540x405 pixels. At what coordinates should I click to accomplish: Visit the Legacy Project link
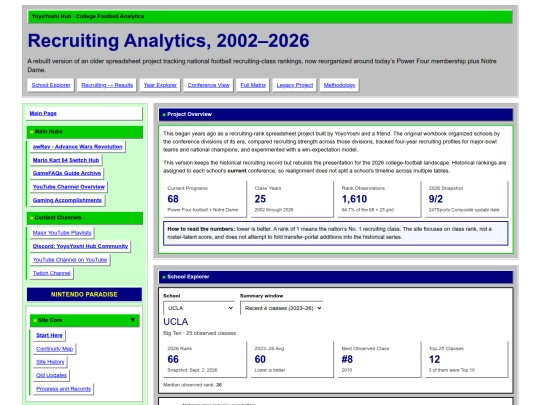point(295,85)
